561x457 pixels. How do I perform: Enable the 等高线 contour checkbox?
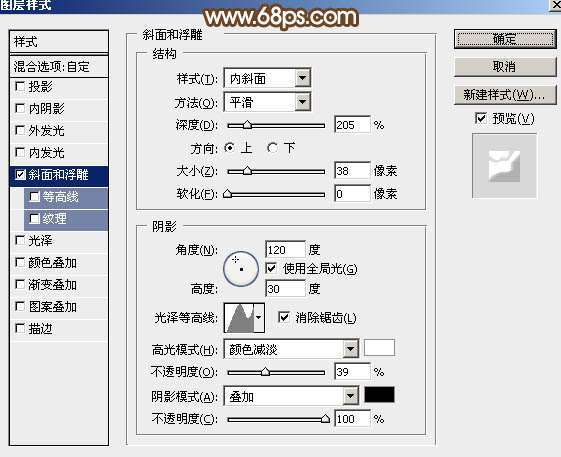[x=35, y=196]
